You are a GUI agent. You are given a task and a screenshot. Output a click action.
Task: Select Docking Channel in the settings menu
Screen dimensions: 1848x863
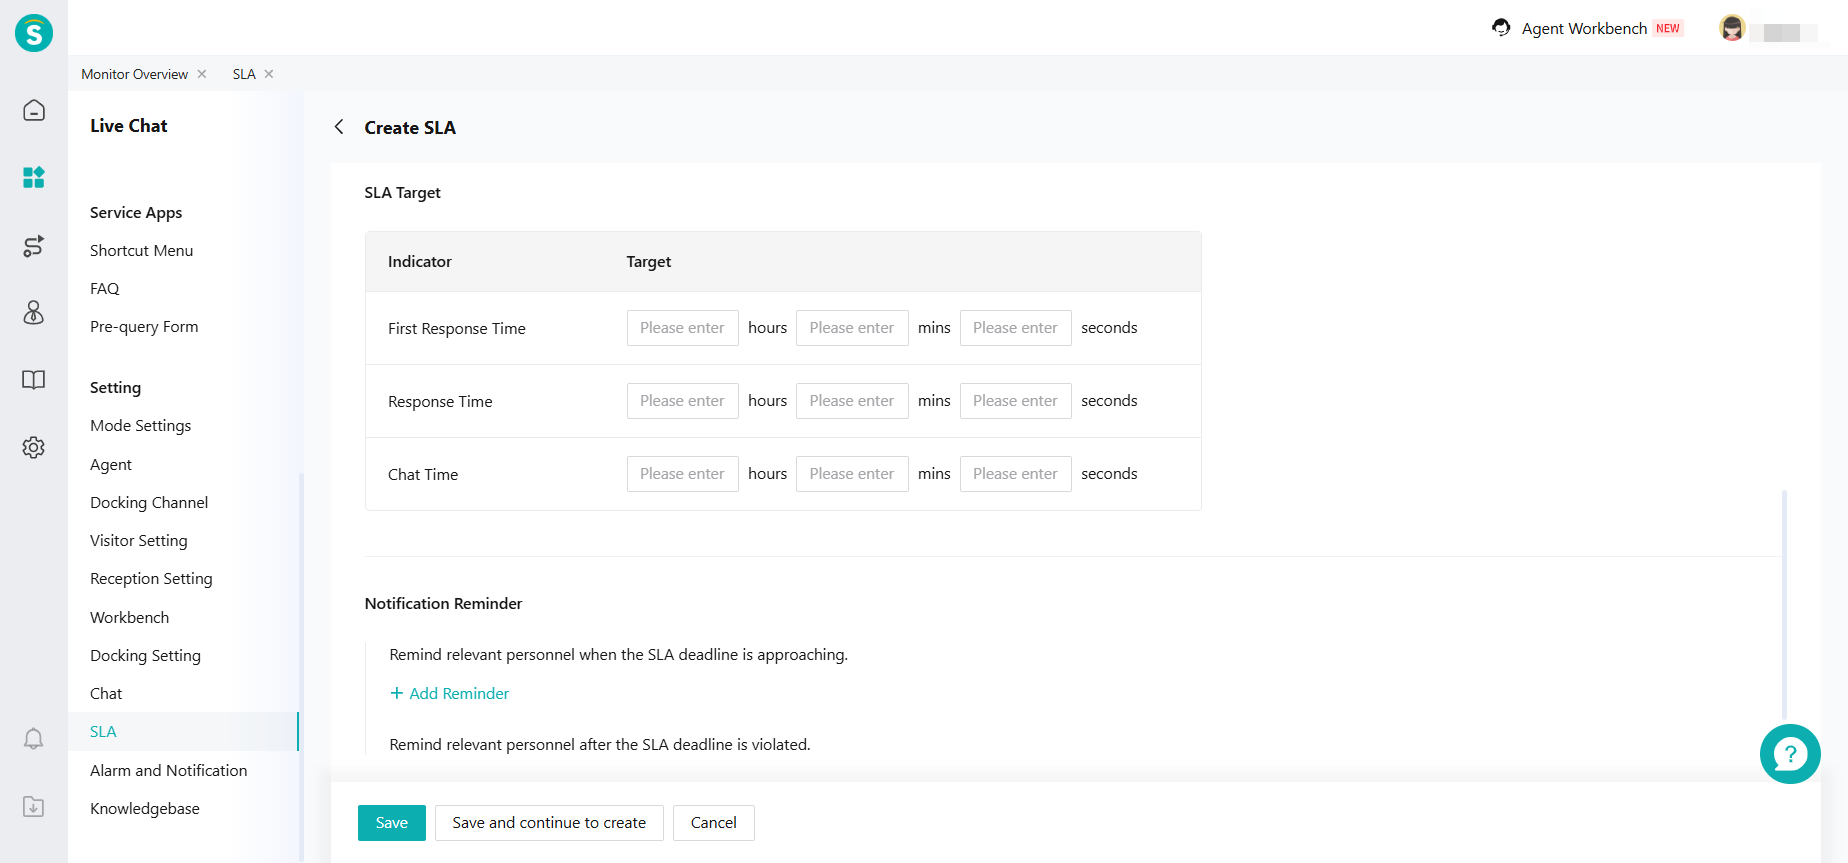[x=149, y=502]
